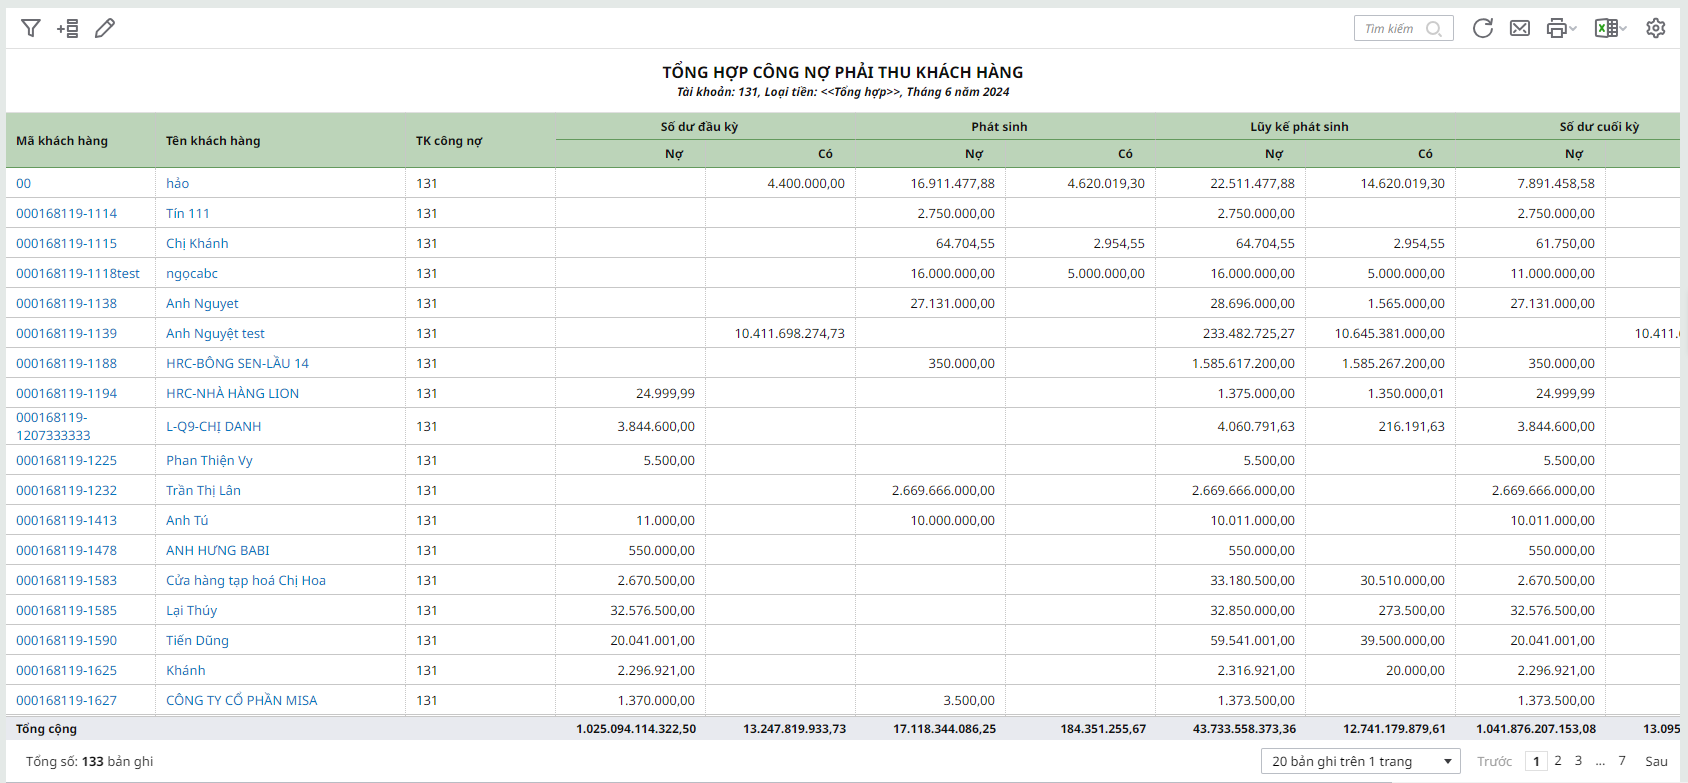The image size is (1688, 783).
Task: Open customer code 000168119-1115
Action: point(67,243)
